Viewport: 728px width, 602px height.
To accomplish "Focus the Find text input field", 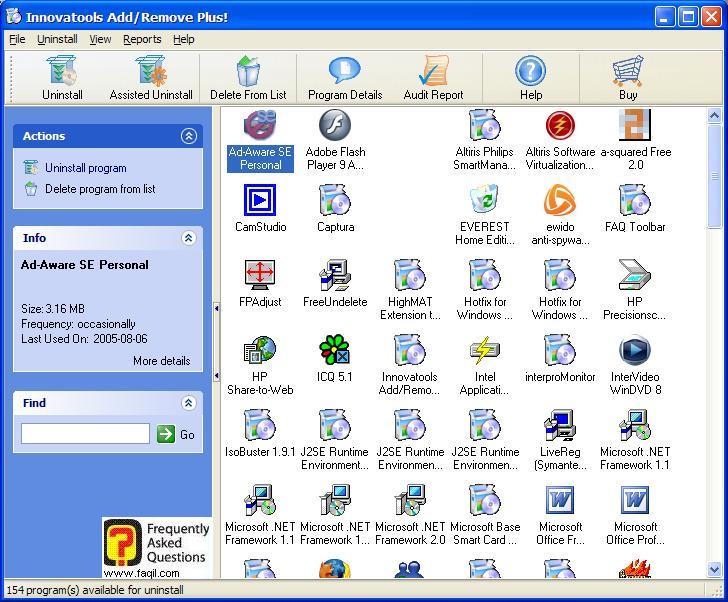I will (85, 434).
